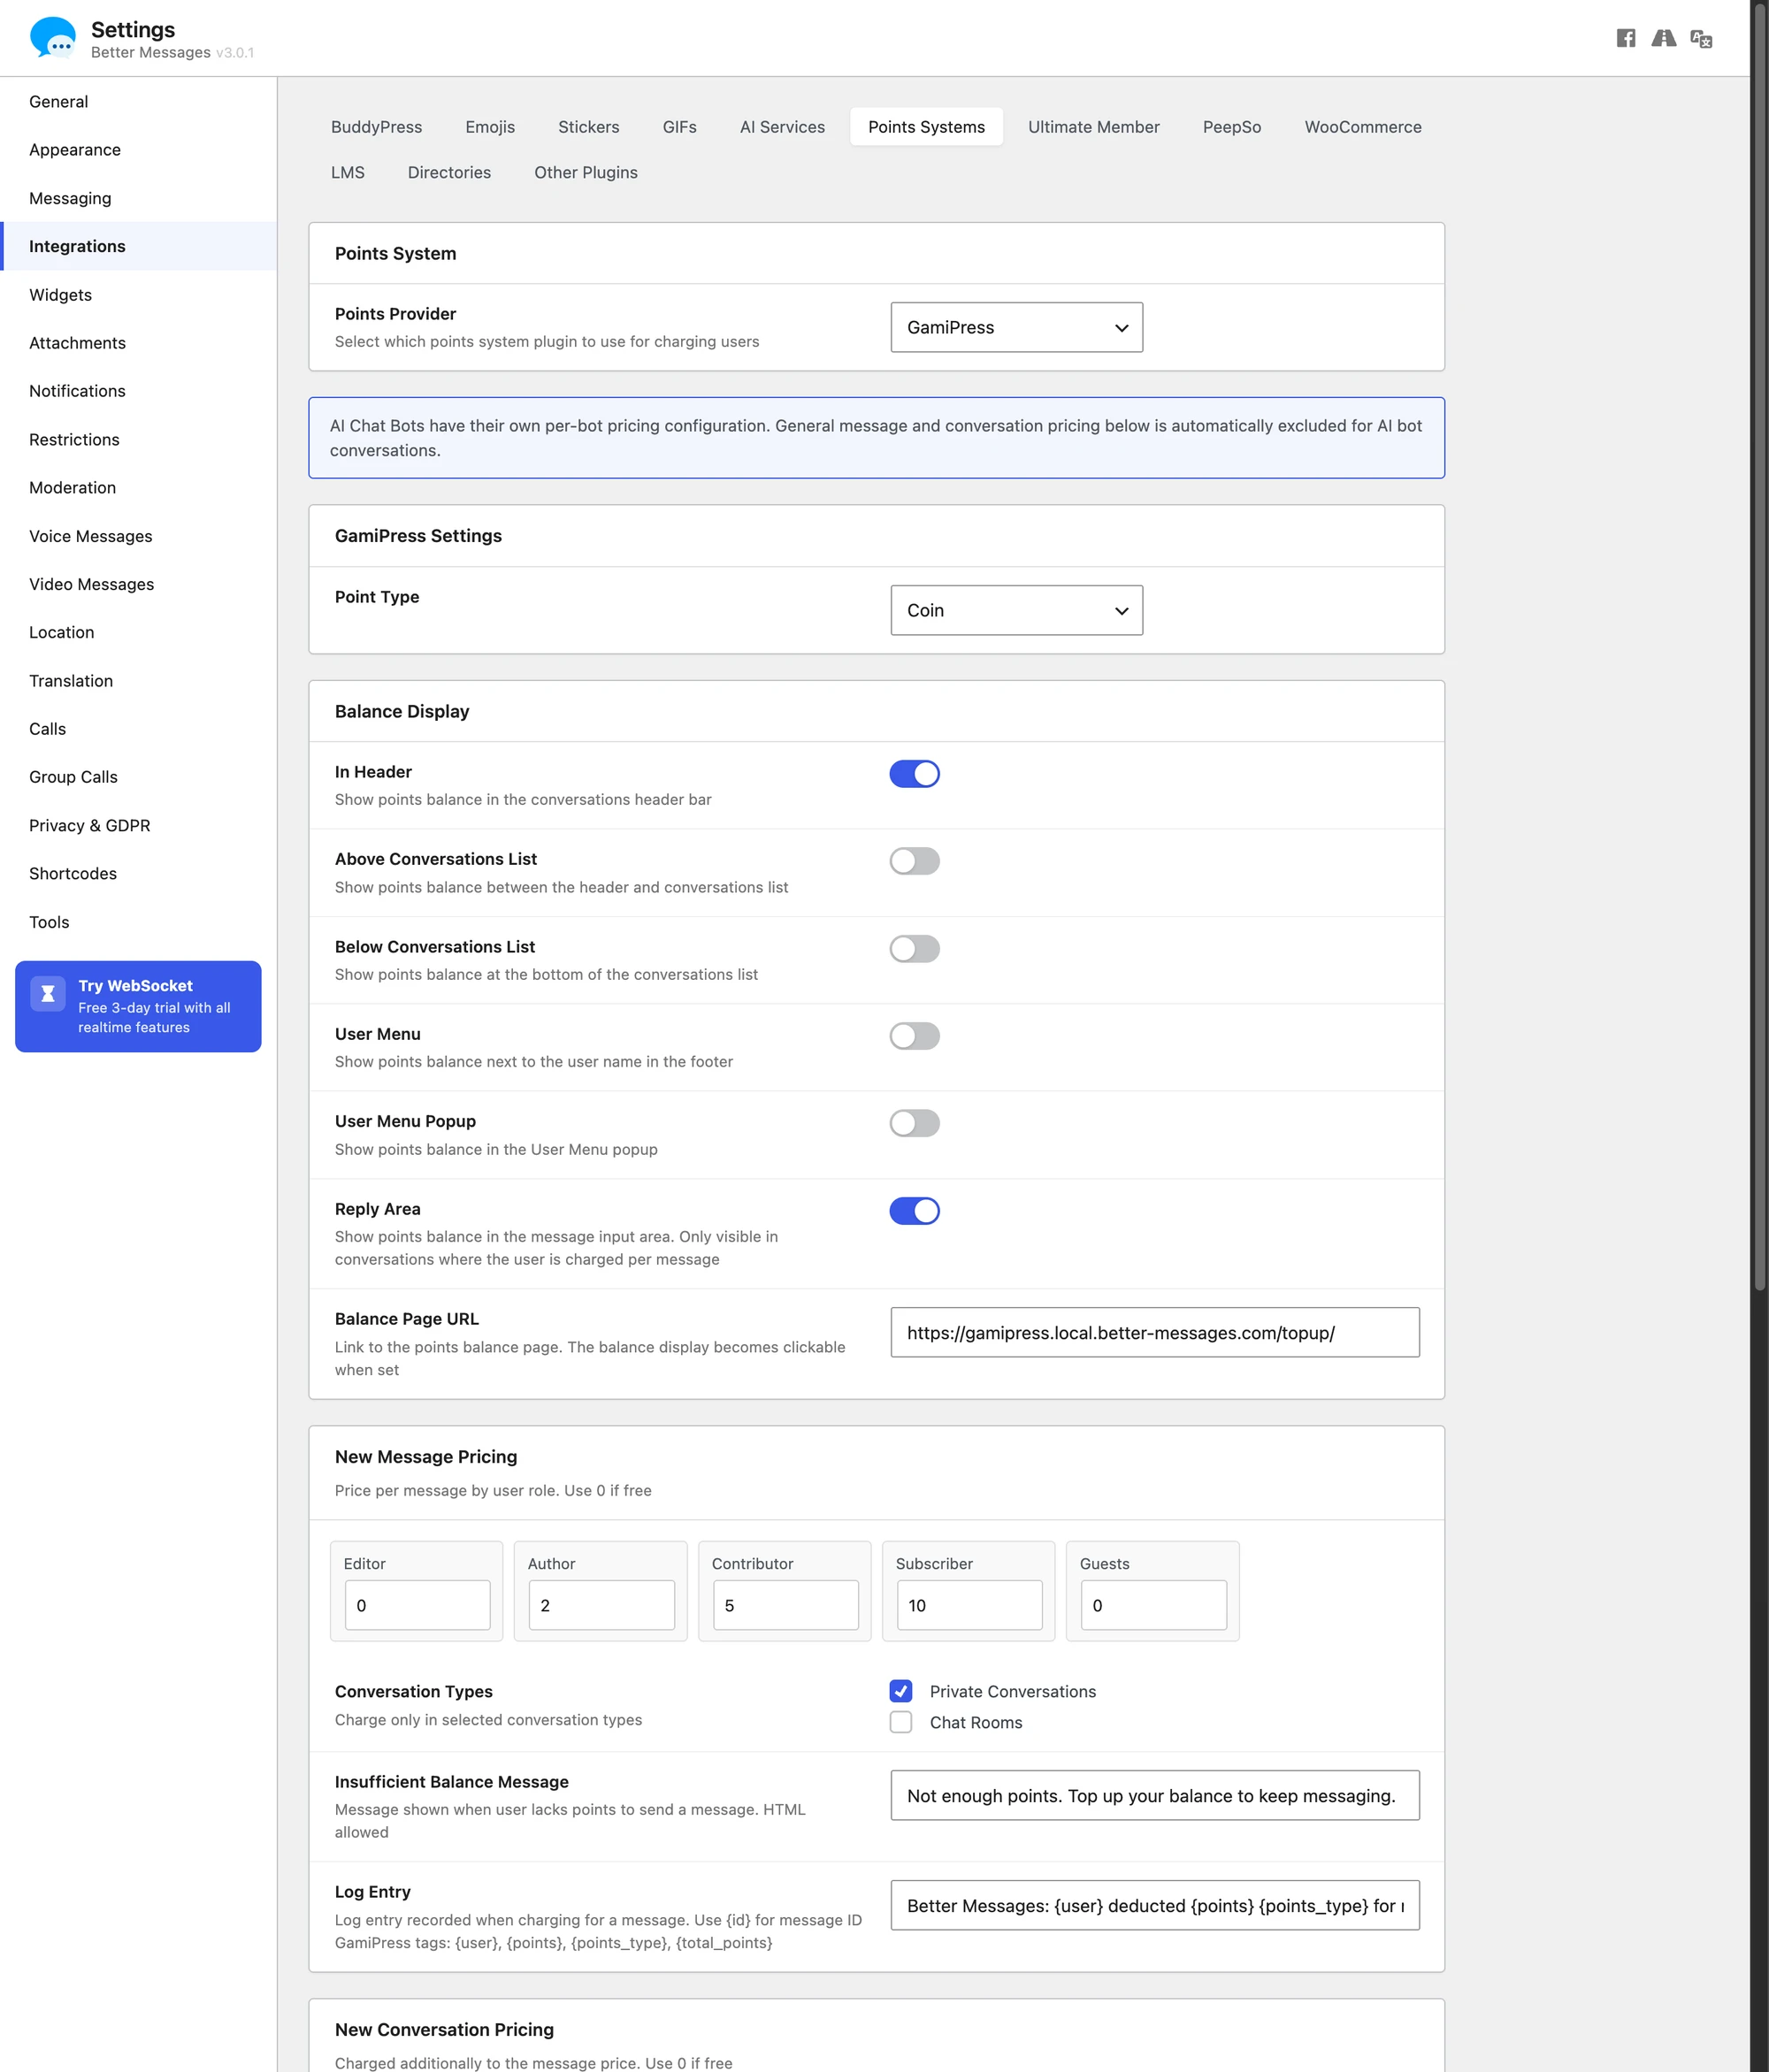The image size is (1769, 2072).
Task: Go to Messaging in sidebar
Action: coord(138,198)
